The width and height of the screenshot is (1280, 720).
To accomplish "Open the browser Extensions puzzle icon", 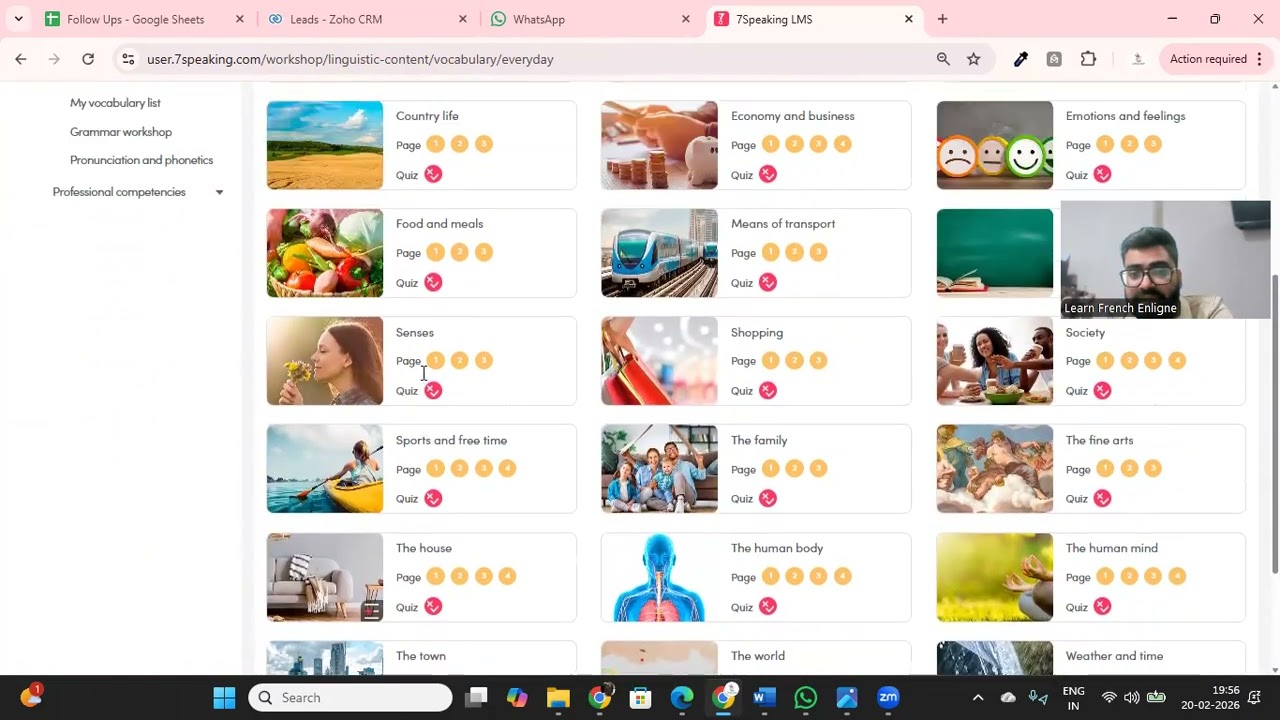I will [x=1088, y=59].
